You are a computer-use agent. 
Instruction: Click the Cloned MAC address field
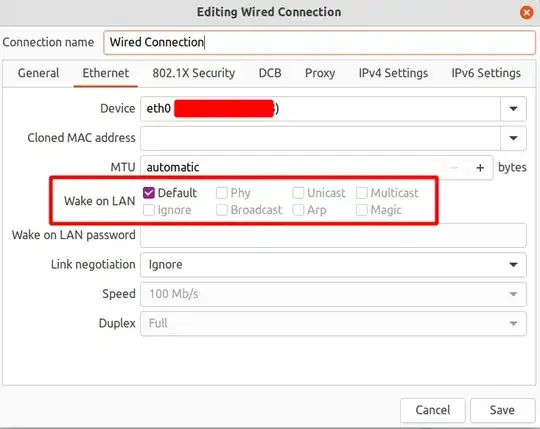pyautogui.click(x=320, y=138)
